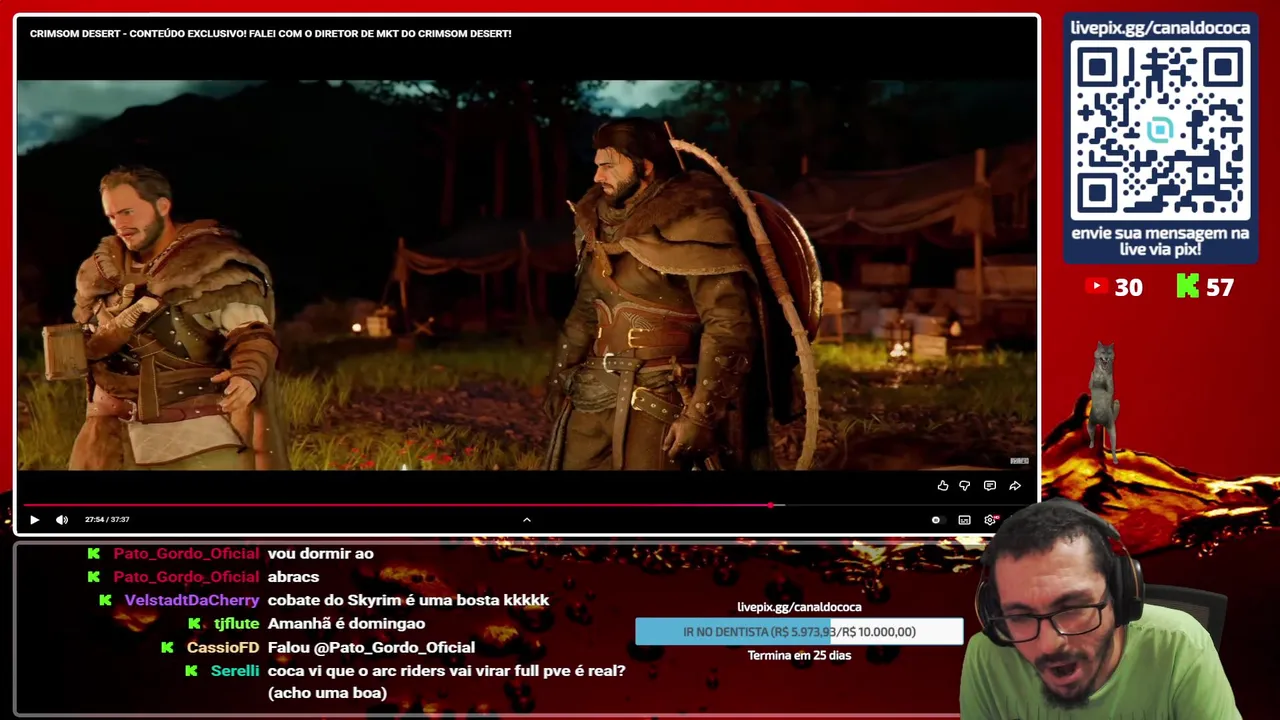Expand the chevron-up panel below the progress bar

click(527, 520)
